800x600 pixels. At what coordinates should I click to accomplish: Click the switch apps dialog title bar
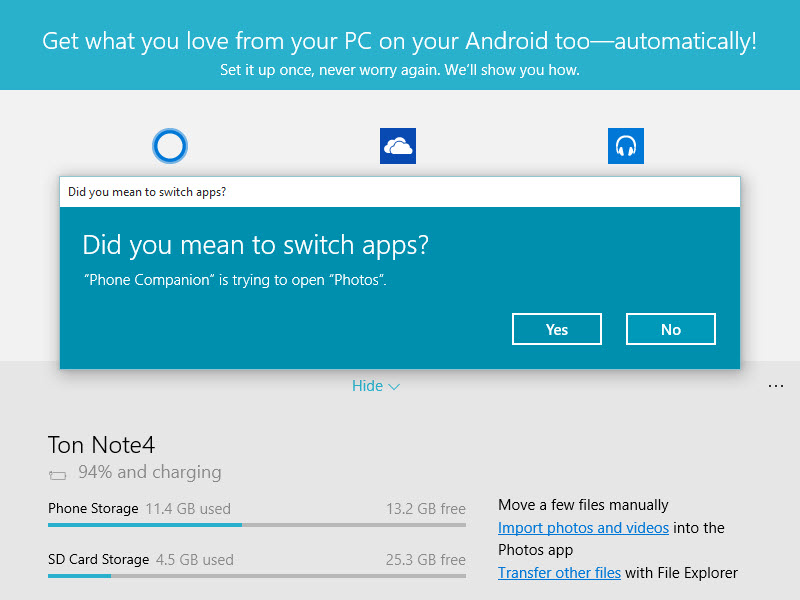coord(400,192)
